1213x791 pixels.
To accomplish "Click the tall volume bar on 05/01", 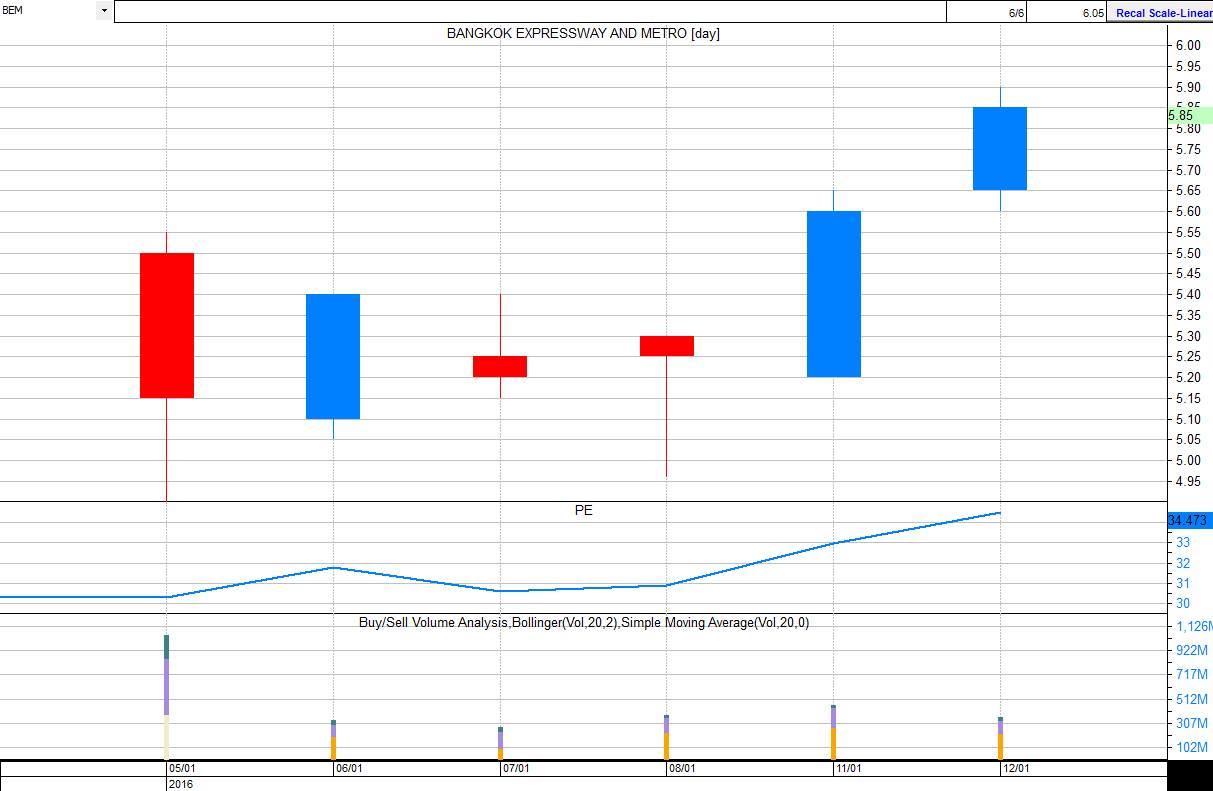I will point(167,697).
